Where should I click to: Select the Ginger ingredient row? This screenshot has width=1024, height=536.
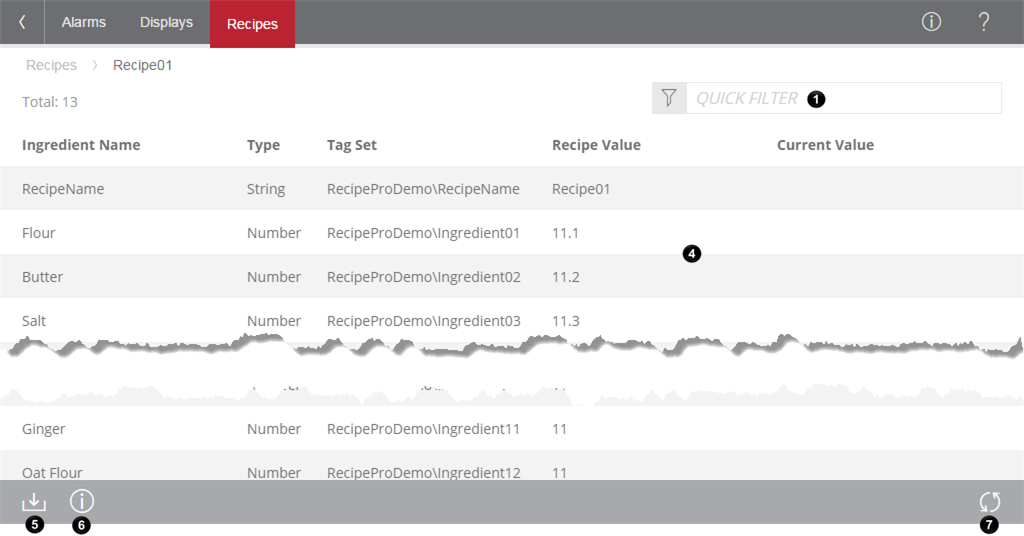(x=44, y=429)
